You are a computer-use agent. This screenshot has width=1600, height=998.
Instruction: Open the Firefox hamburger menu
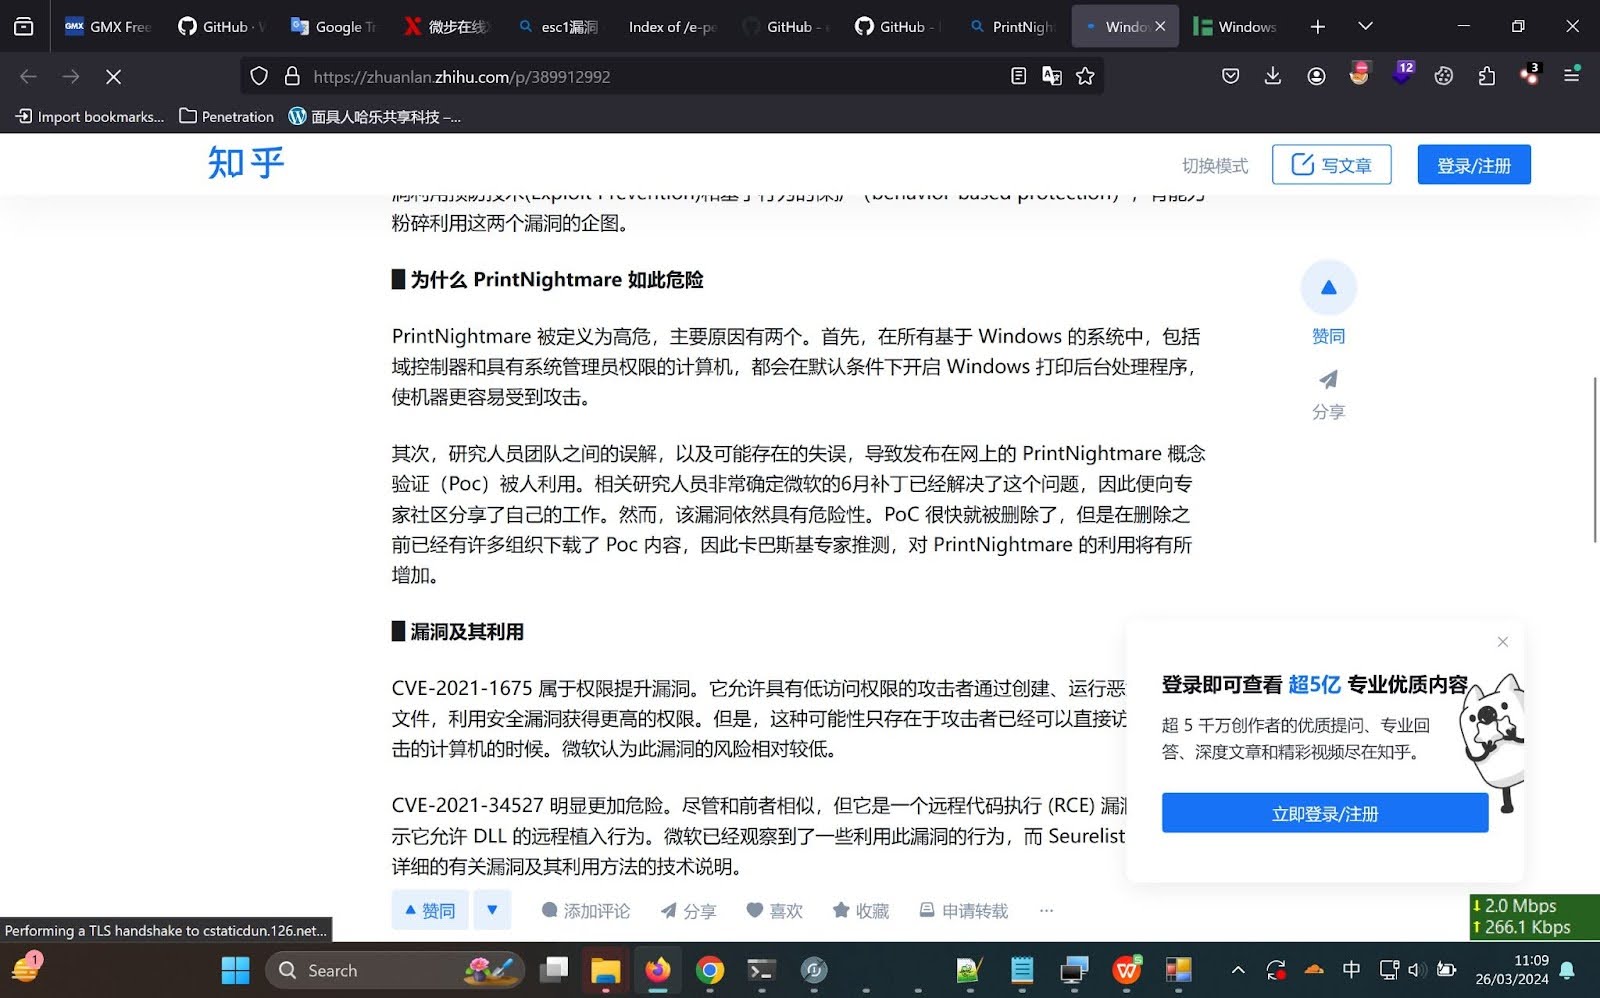1573,75
